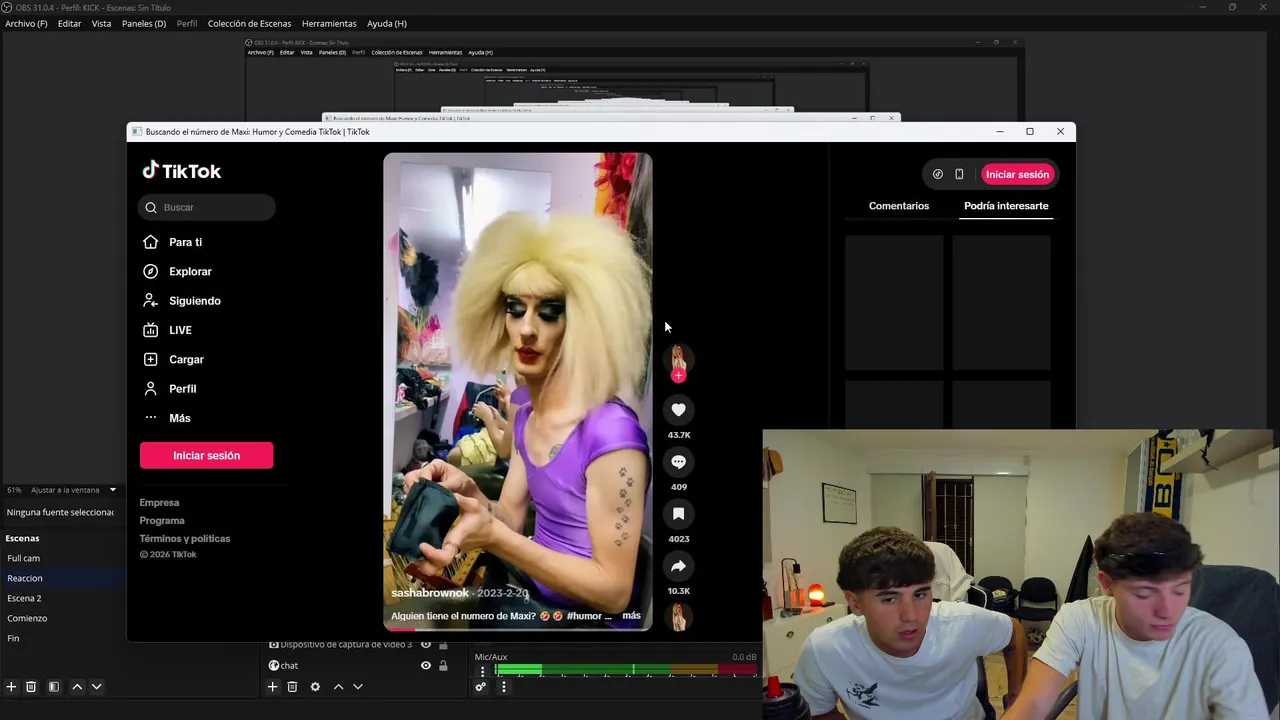Toggle lock on Dispositivo de captura de video 3

click(x=443, y=645)
